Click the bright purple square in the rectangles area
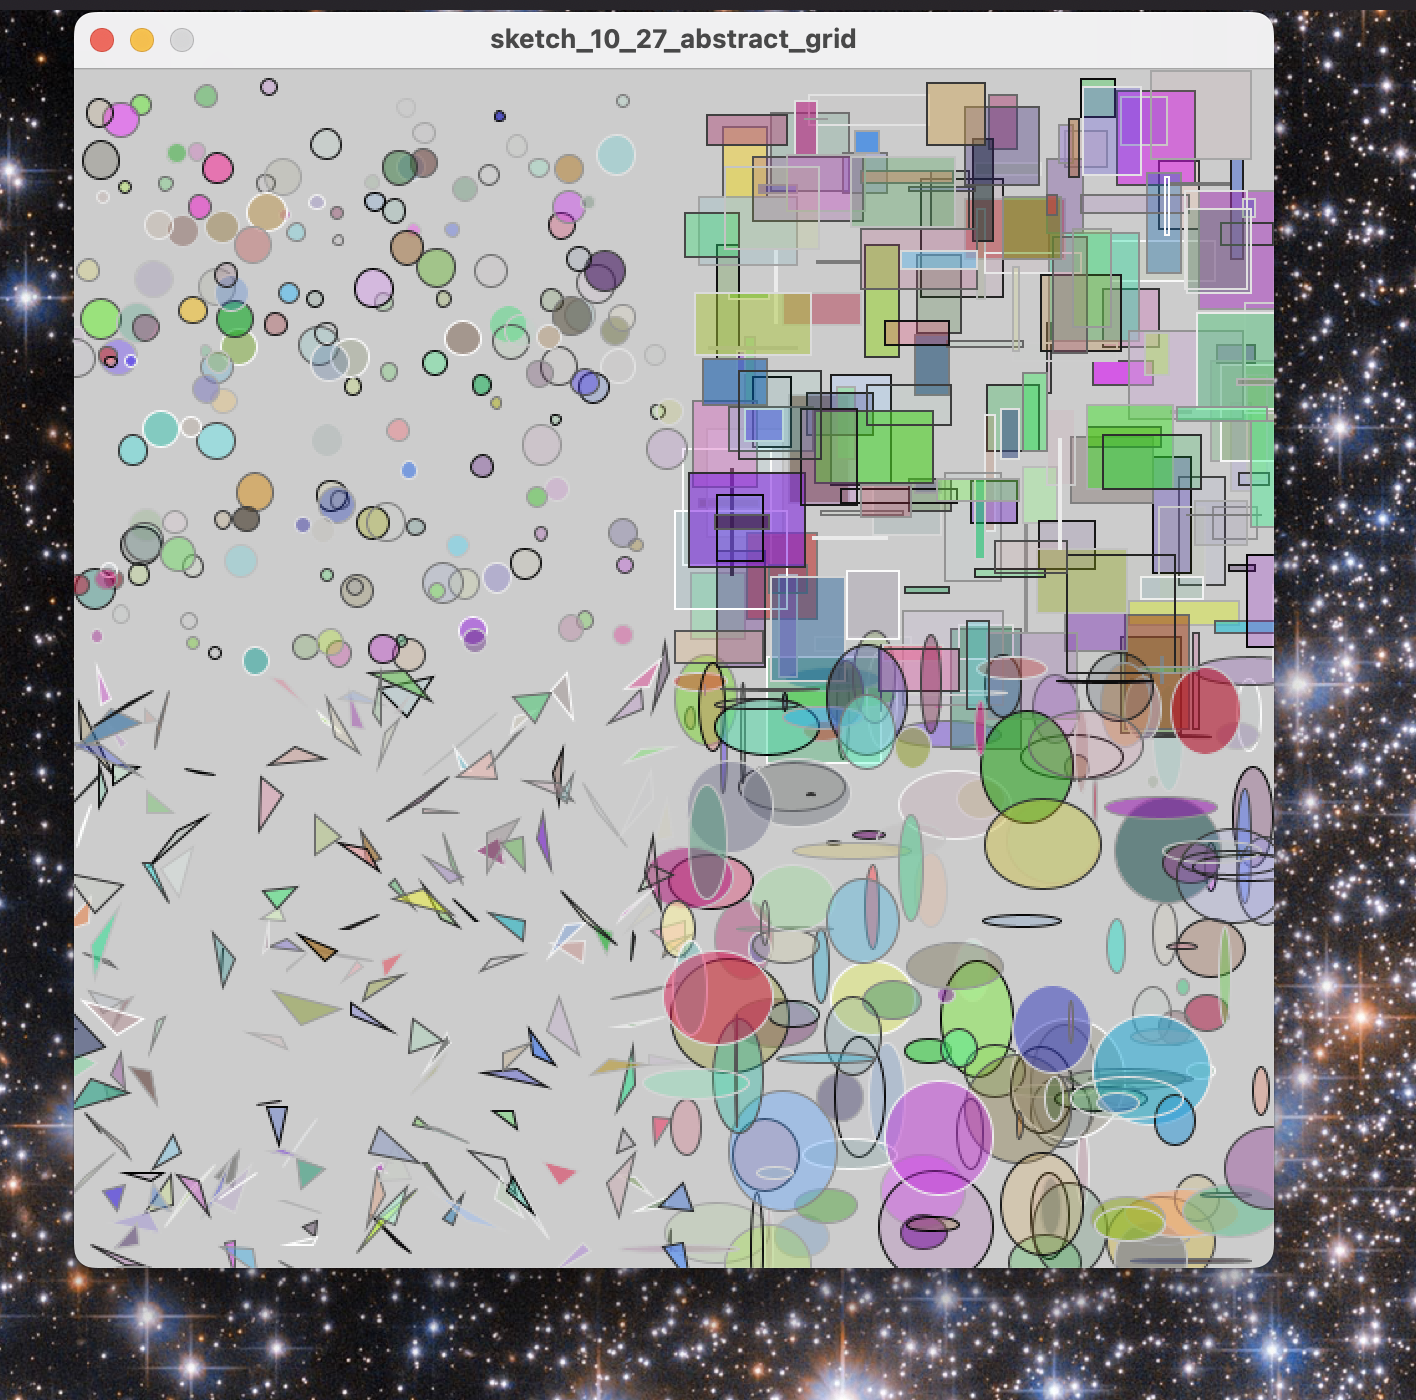Image resolution: width=1416 pixels, height=1400 pixels. (746, 520)
